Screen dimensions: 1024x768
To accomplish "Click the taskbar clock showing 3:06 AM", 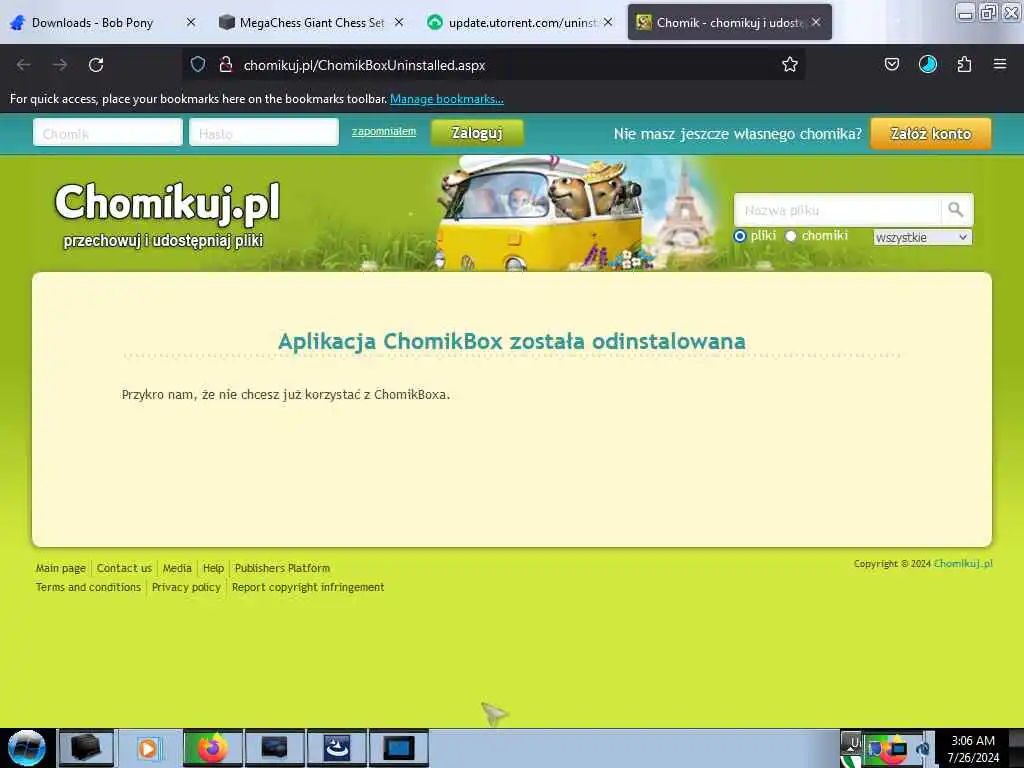I will point(973,748).
